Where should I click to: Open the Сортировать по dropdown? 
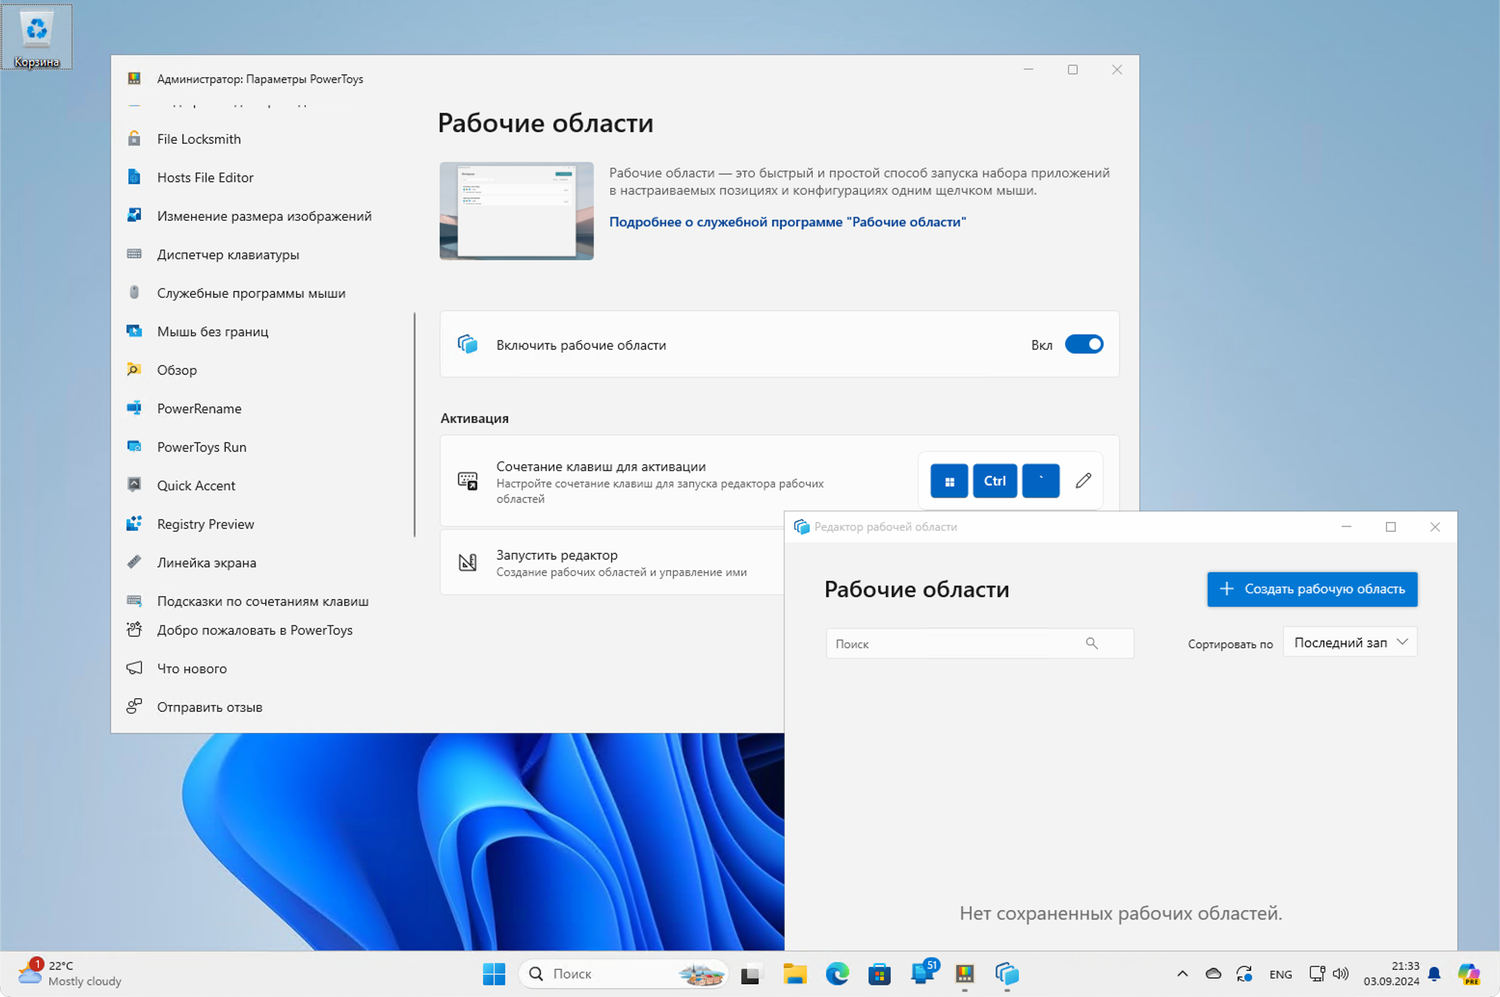[x=1350, y=643]
